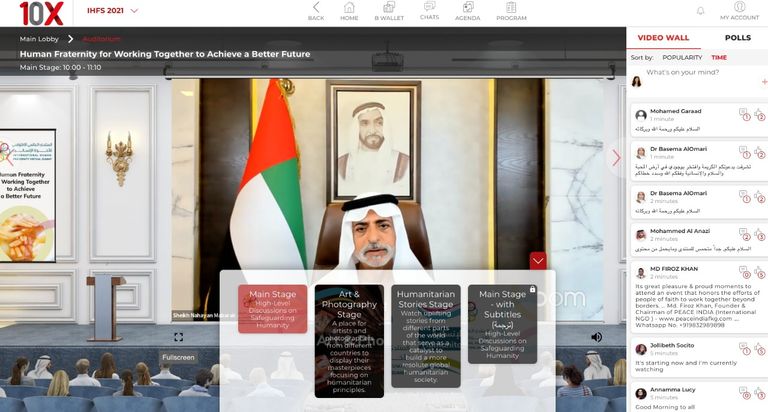Viewport: 768px width, 412px height.
Task: Expand the IHFS 2021 event dropdown
Action: 134,11
